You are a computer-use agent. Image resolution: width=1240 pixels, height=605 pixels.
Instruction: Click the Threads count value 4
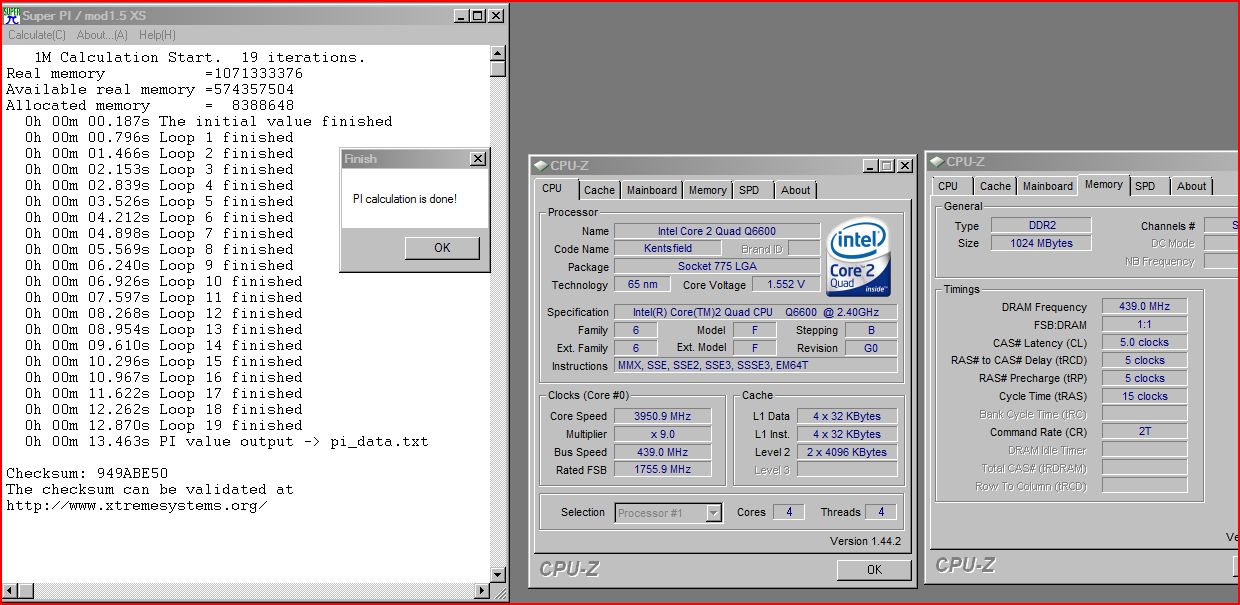coord(881,512)
